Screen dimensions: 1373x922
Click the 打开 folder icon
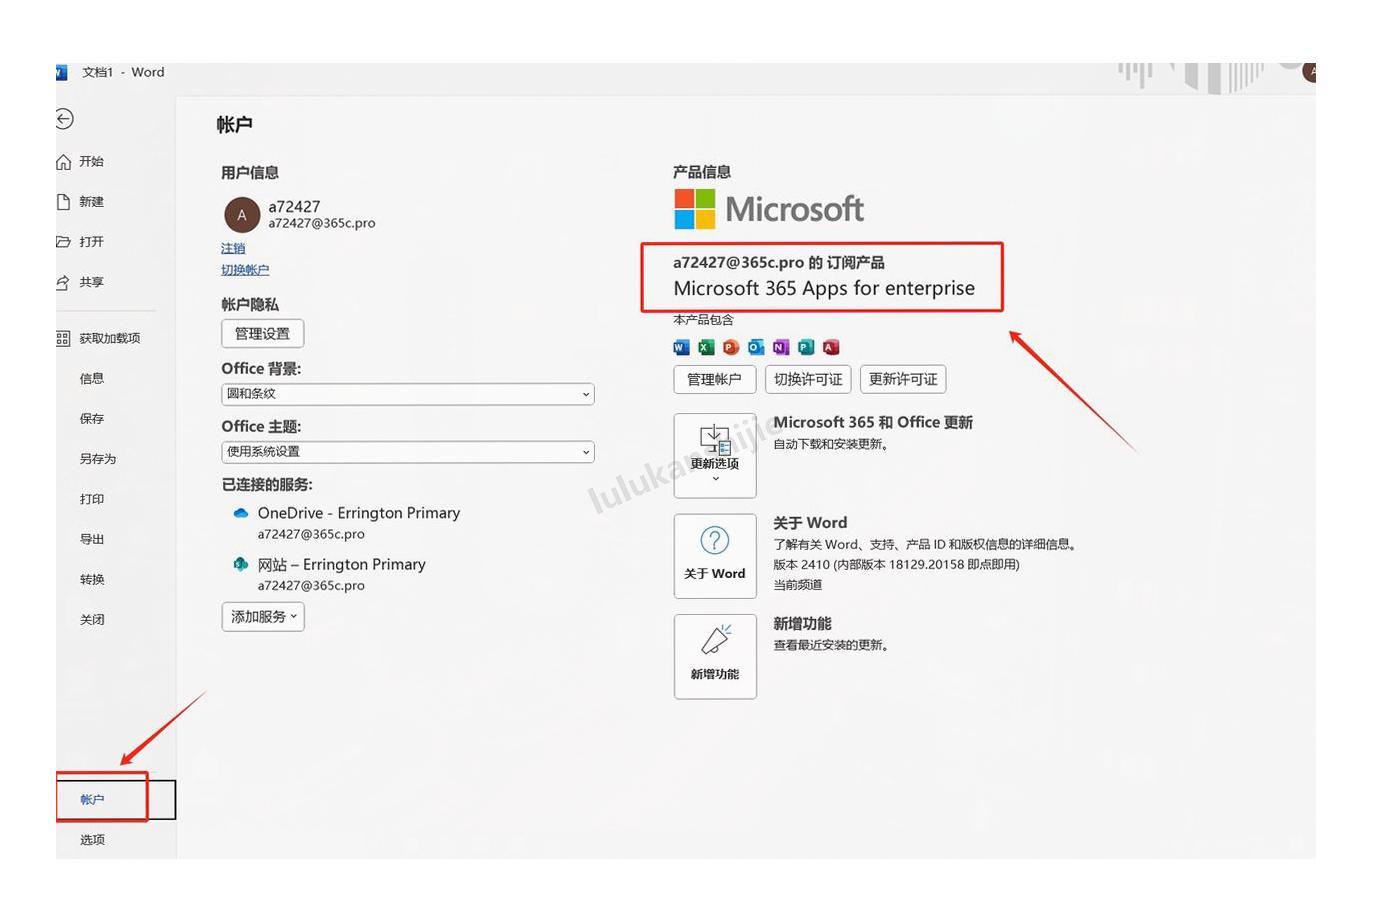click(x=64, y=242)
